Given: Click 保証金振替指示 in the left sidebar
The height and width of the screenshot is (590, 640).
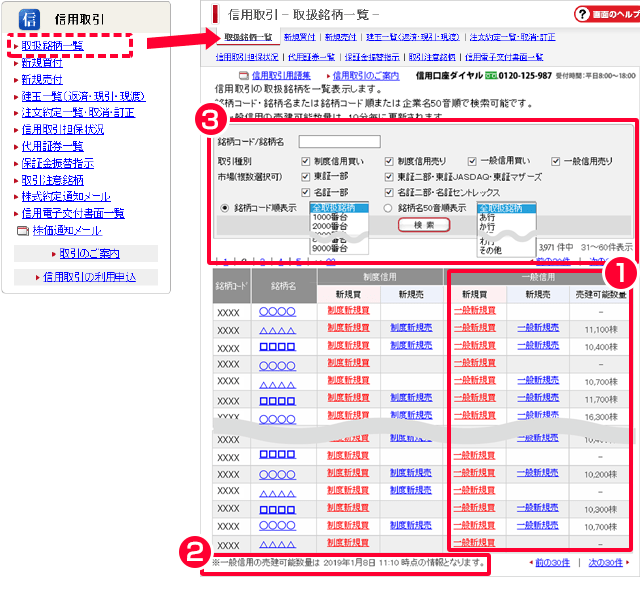Looking at the screenshot, I should pos(58,163).
